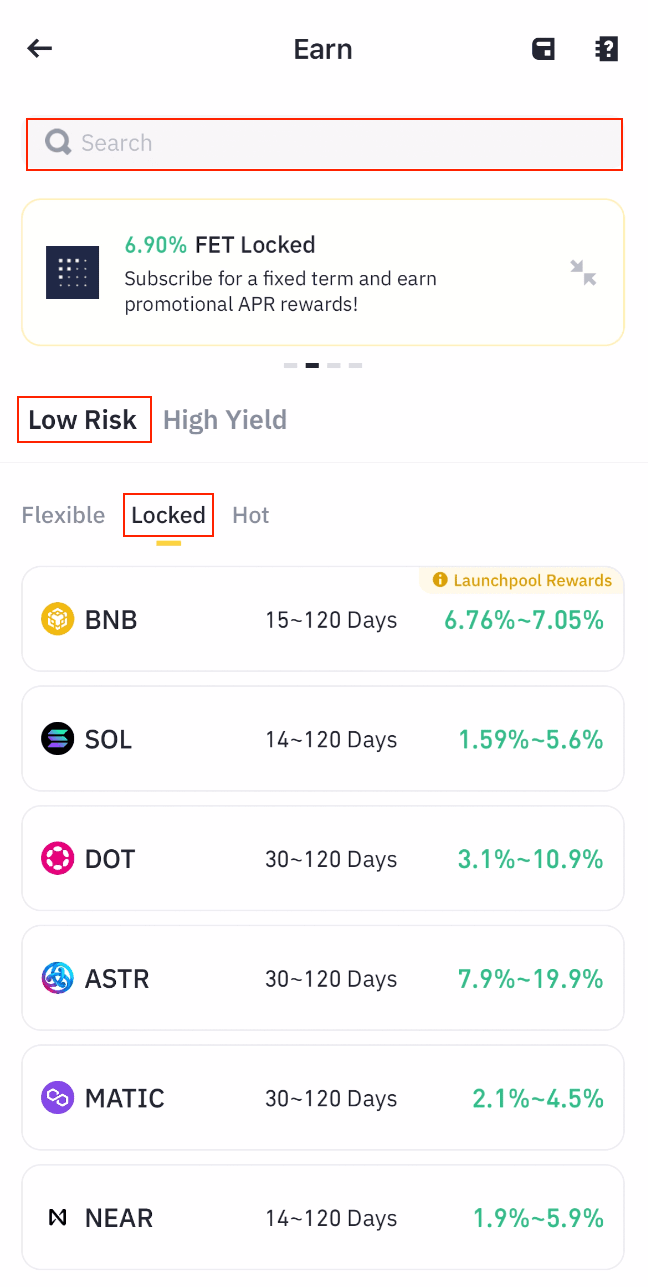Select the Locked tab
The height and width of the screenshot is (1287, 648).
tap(168, 515)
